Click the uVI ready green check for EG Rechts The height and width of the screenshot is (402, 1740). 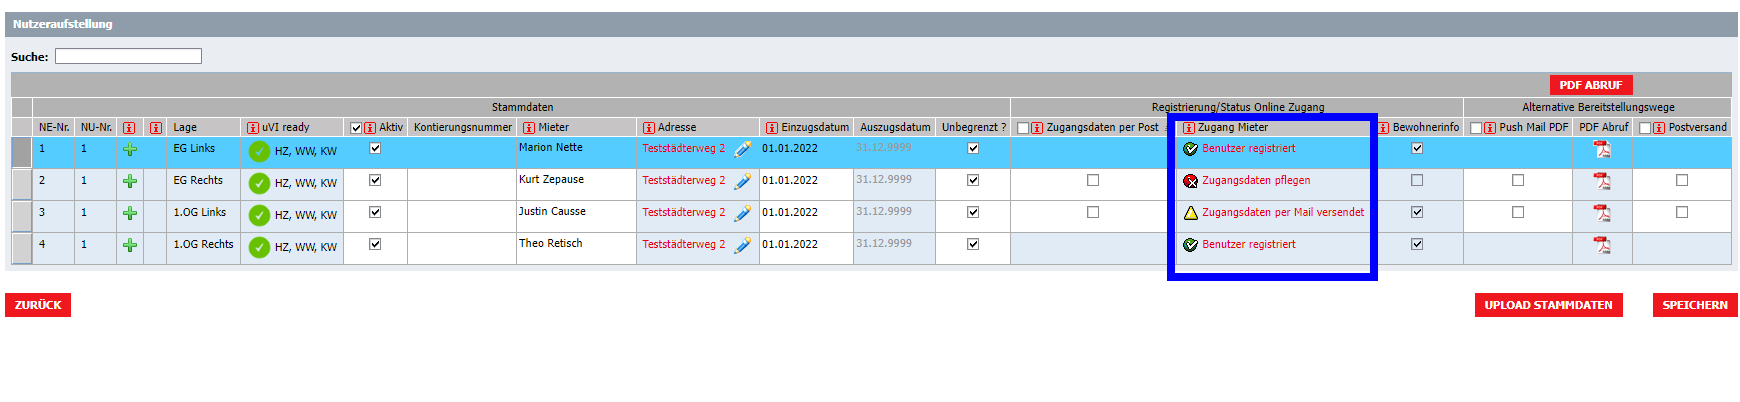click(x=259, y=183)
